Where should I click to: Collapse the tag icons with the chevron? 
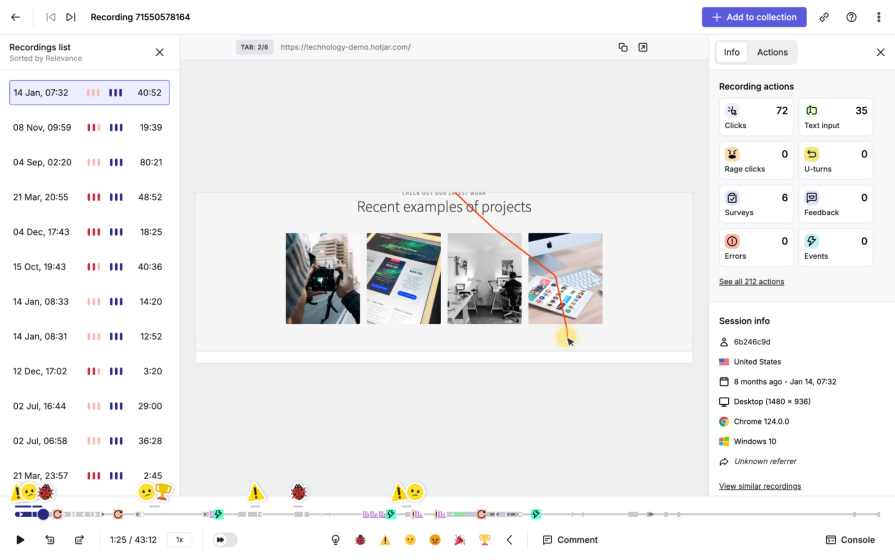(509, 540)
